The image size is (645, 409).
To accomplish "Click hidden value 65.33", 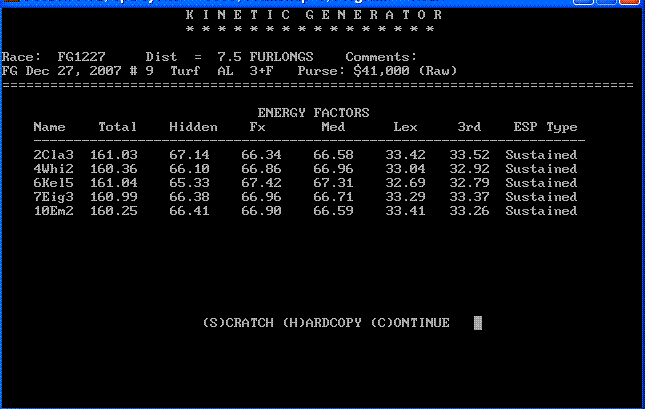I will [189, 183].
